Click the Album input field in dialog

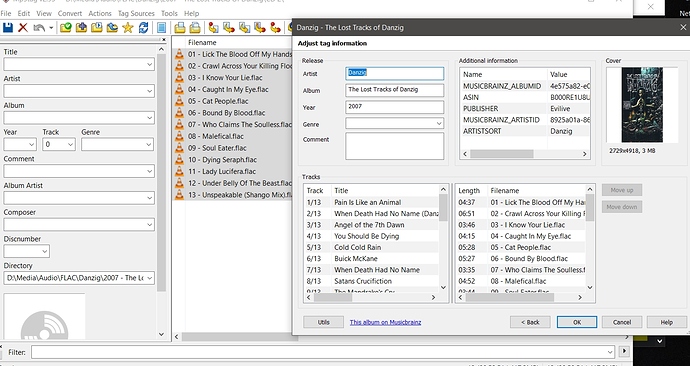pyautogui.click(x=395, y=90)
